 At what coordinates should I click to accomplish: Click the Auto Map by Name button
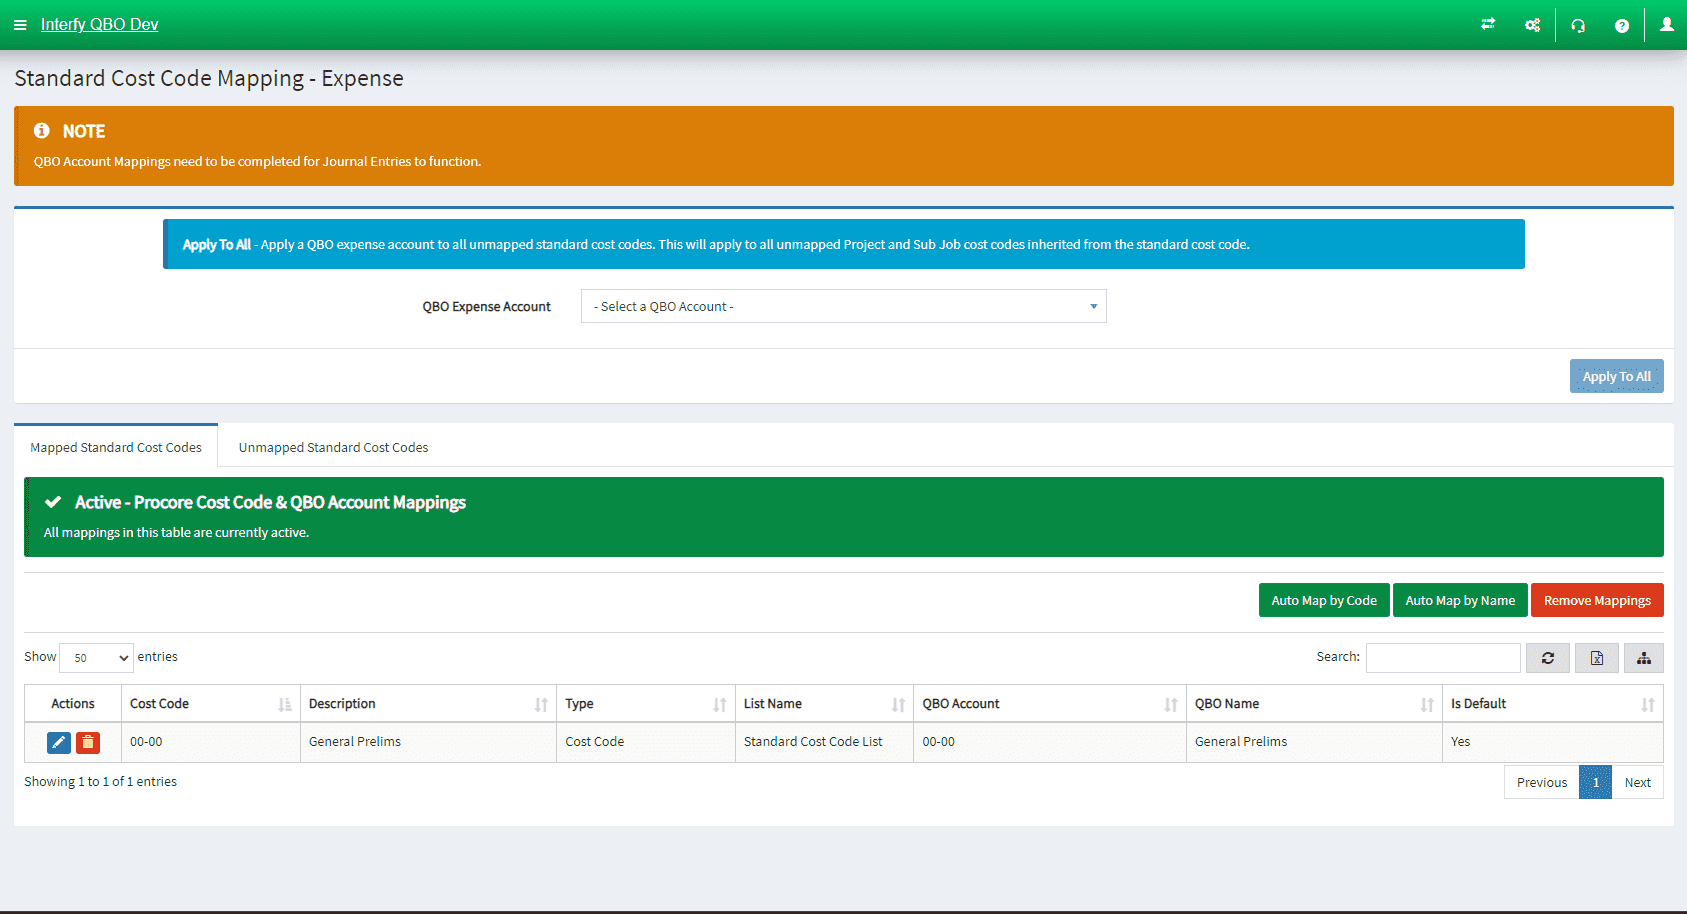coord(1459,600)
